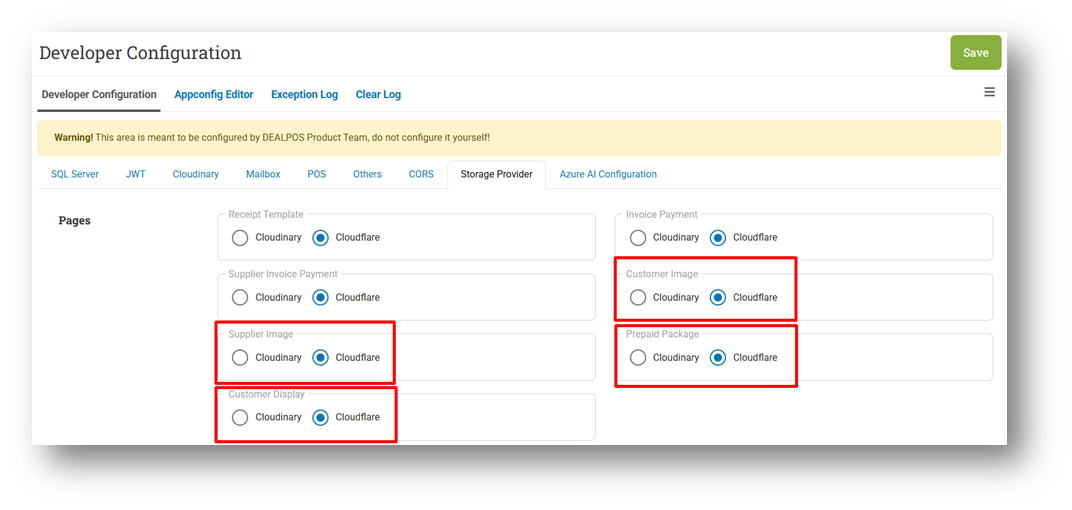Click the 'Pages' section label
This screenshot has width=1072, height=510.
(x=75, y=221)
